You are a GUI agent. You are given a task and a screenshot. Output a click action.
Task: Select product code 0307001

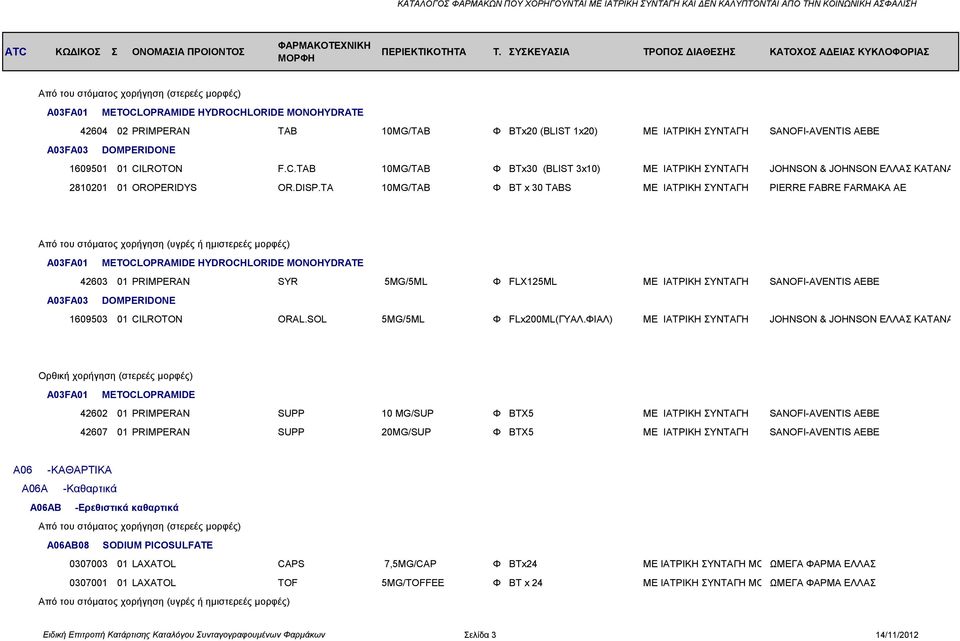click(88, 583)
